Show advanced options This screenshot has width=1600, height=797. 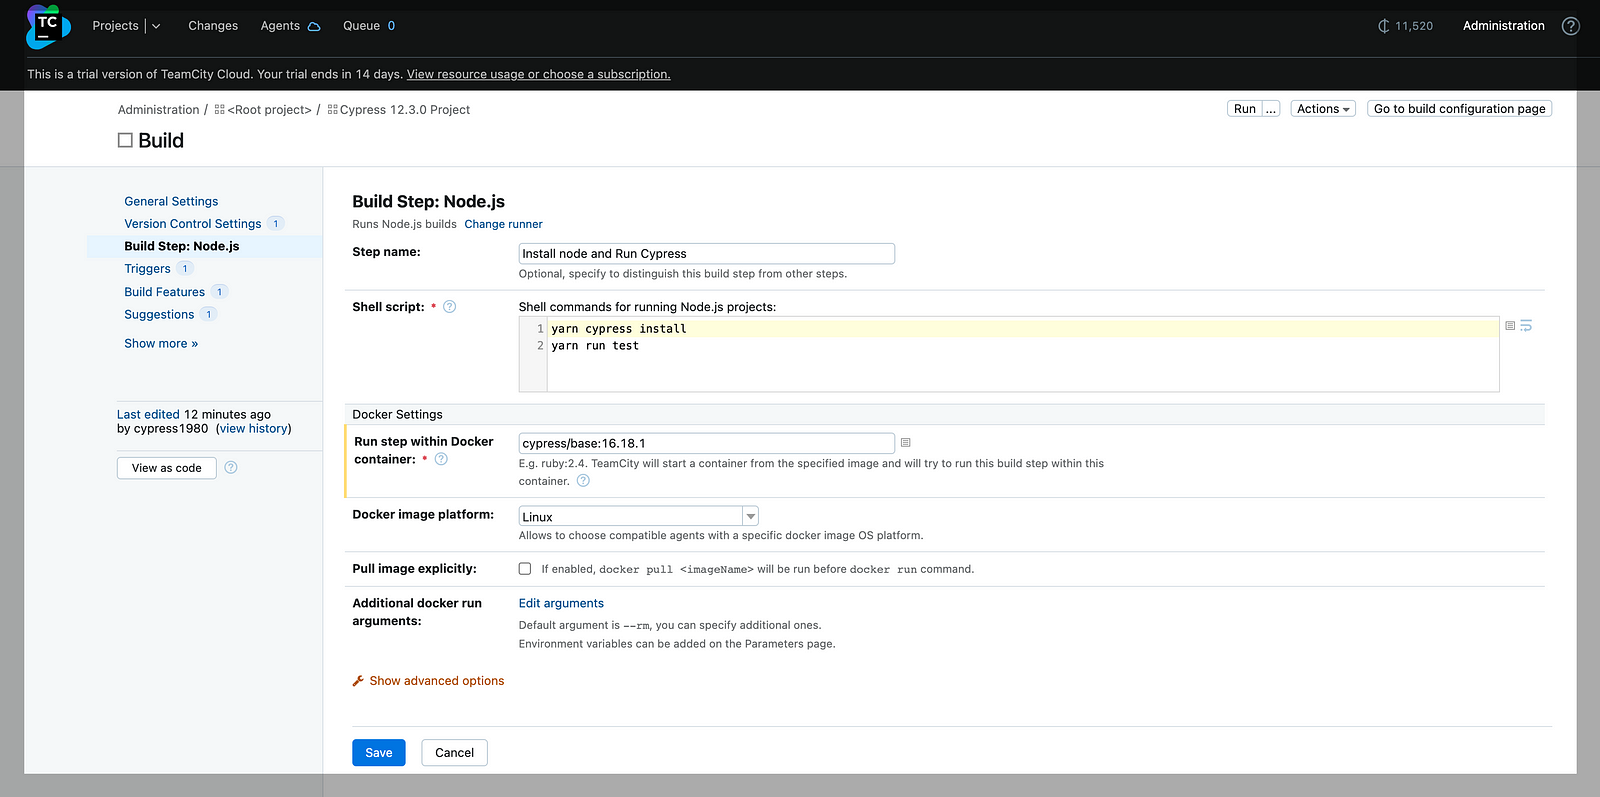pos(437,681)
